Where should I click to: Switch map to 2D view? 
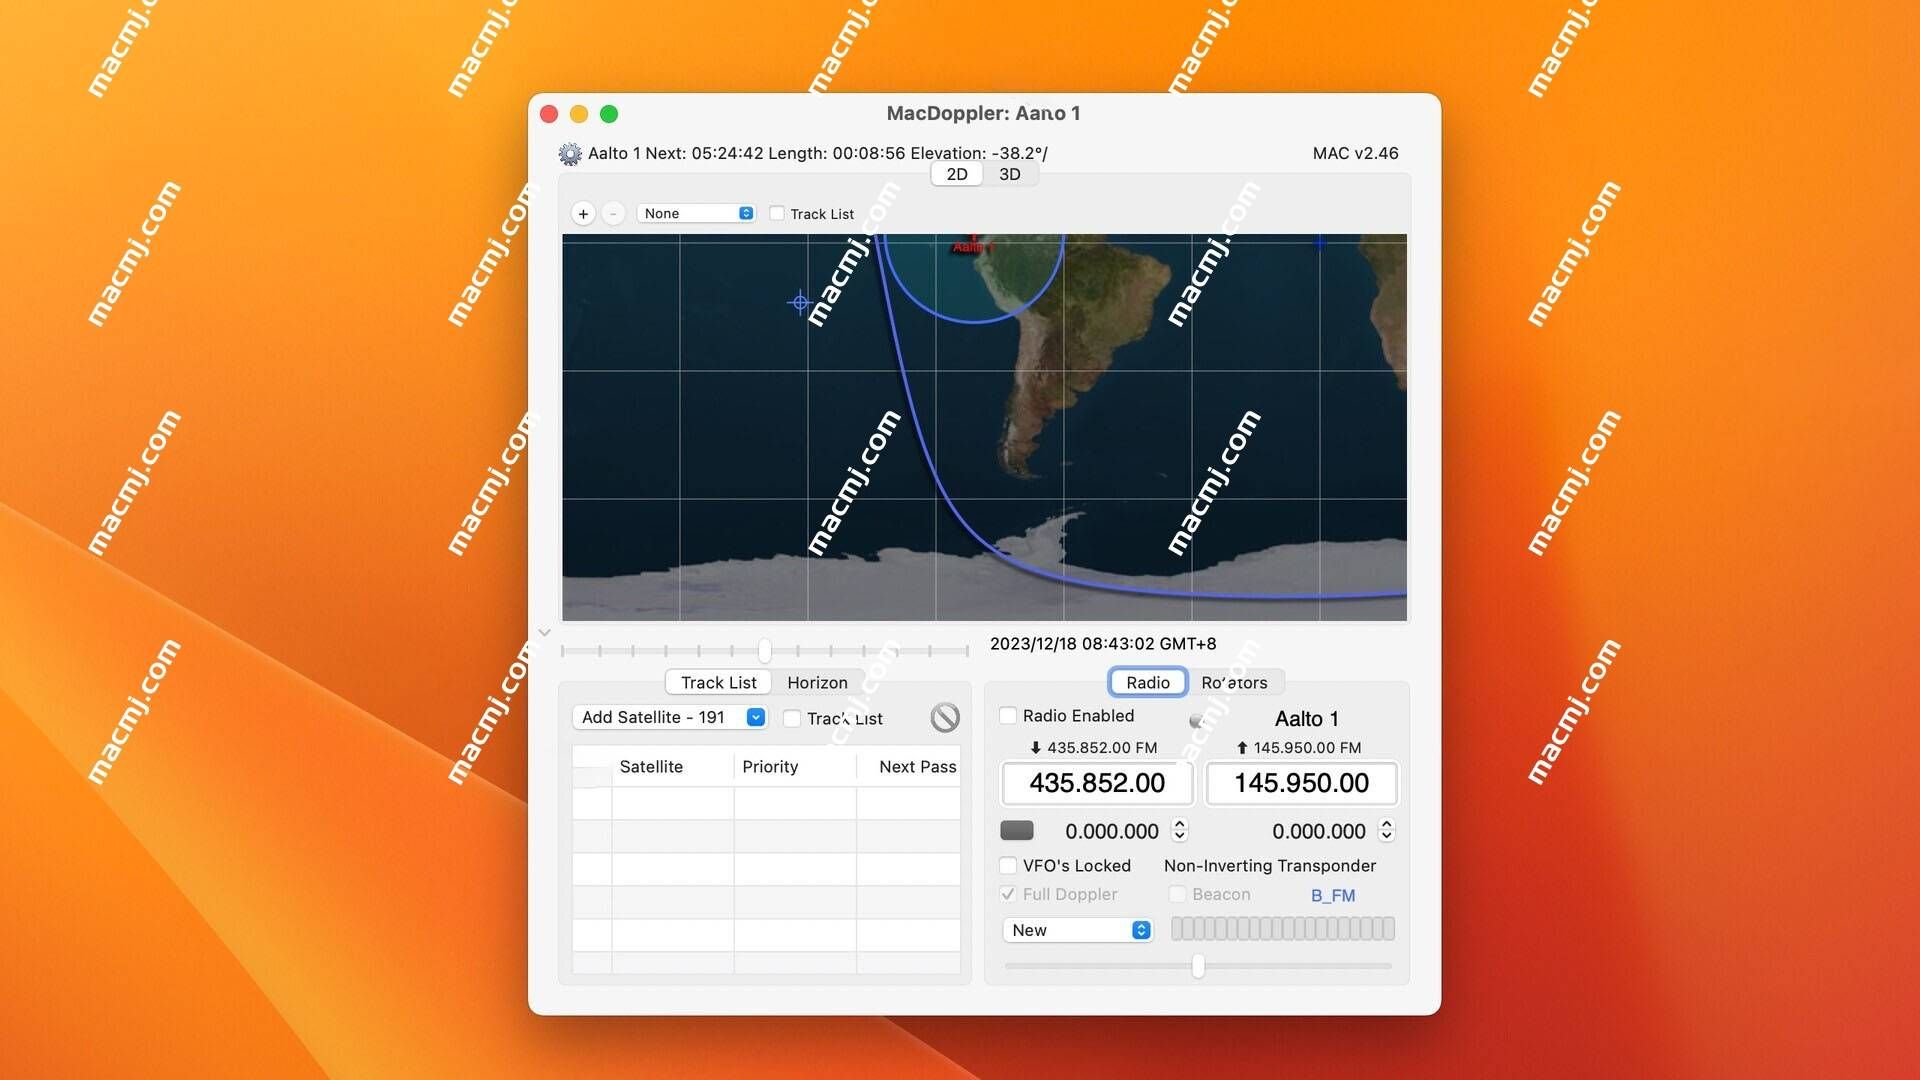tap(957, 174)
